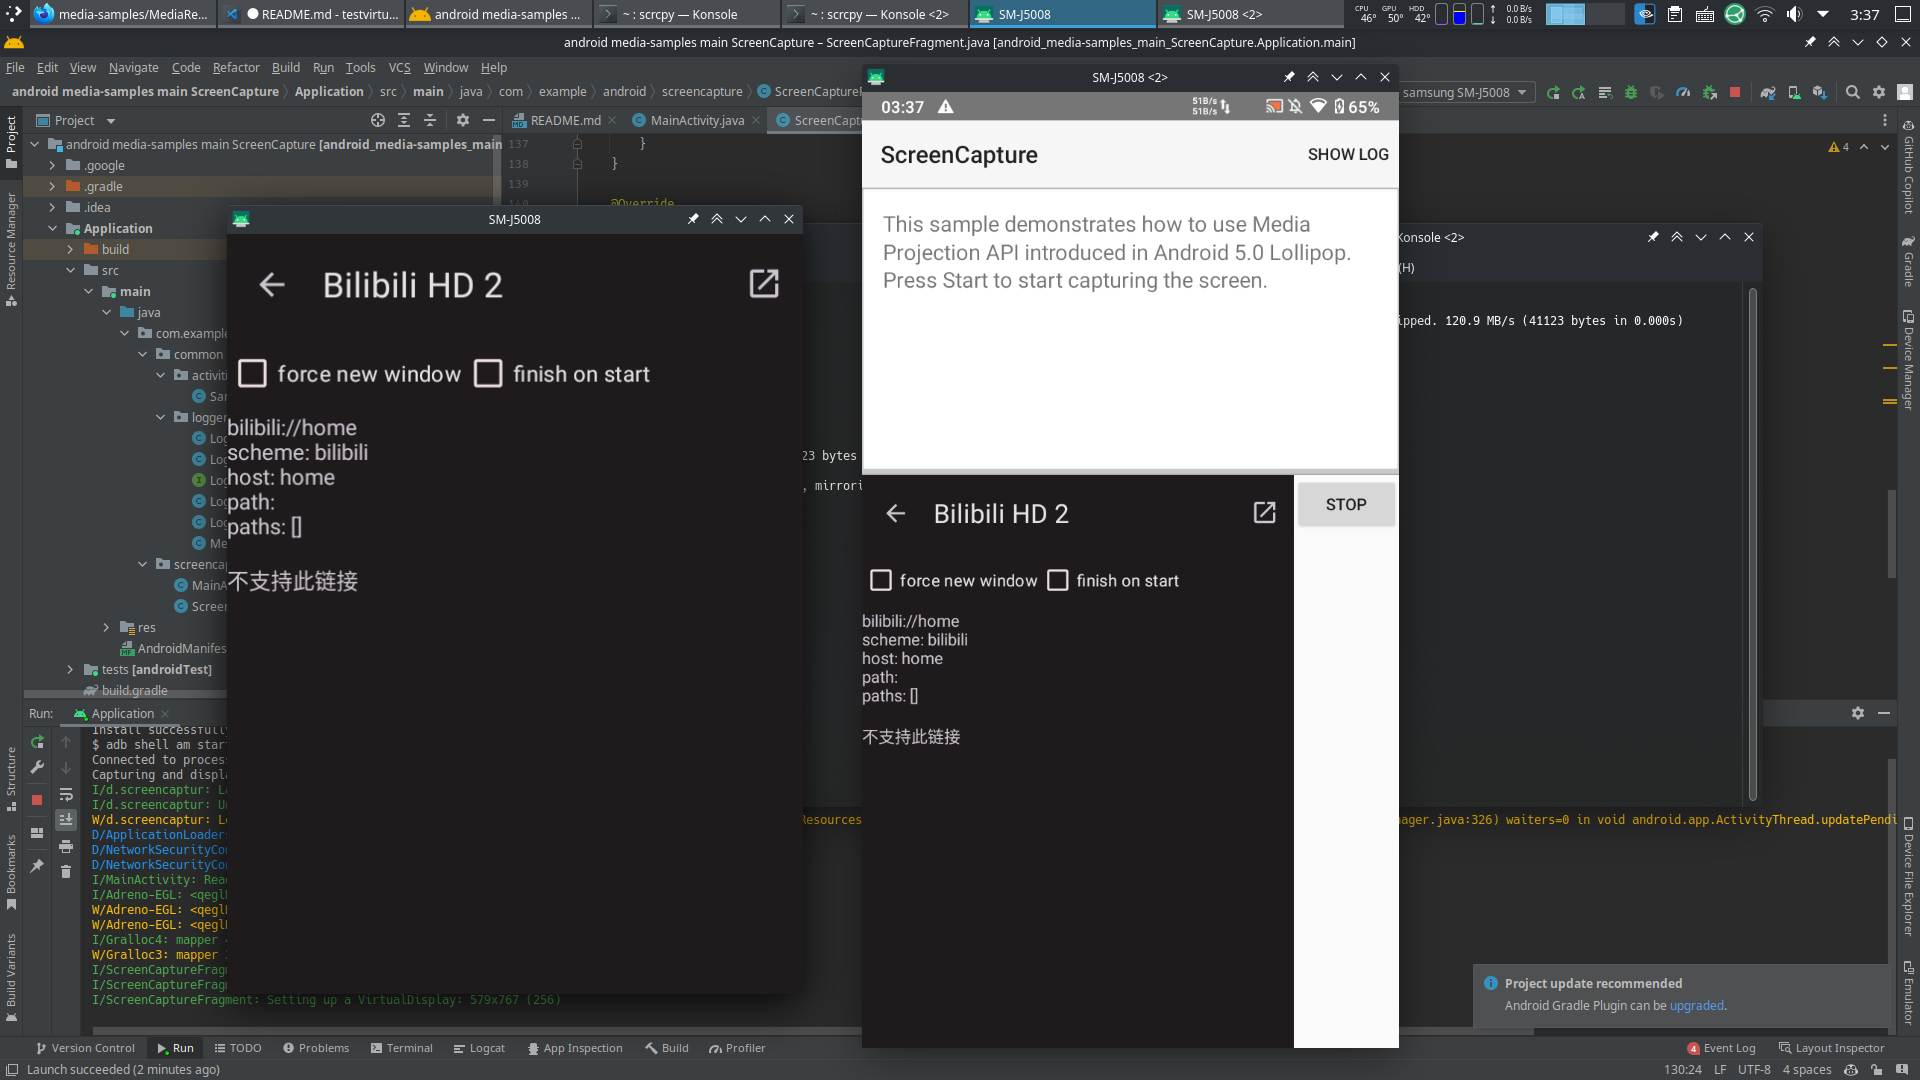This screenshot has width=1920, height=1080.
Task: Open the Android Profiler gauge icon
Action: pos(1683,92)
